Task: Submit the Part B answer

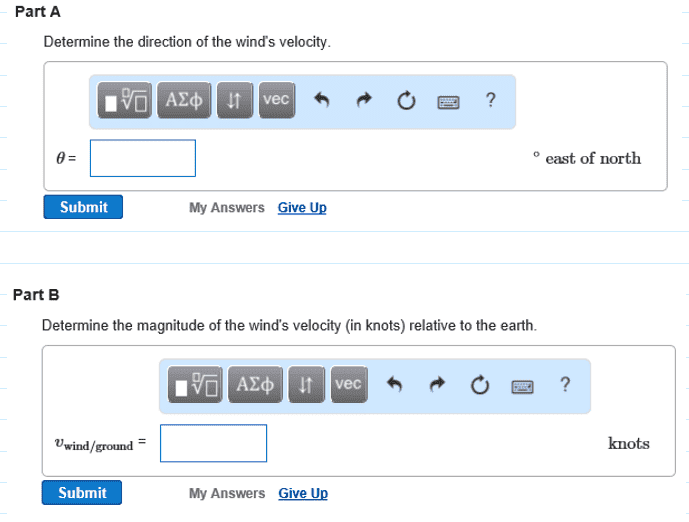Action: tap(82, 493)
